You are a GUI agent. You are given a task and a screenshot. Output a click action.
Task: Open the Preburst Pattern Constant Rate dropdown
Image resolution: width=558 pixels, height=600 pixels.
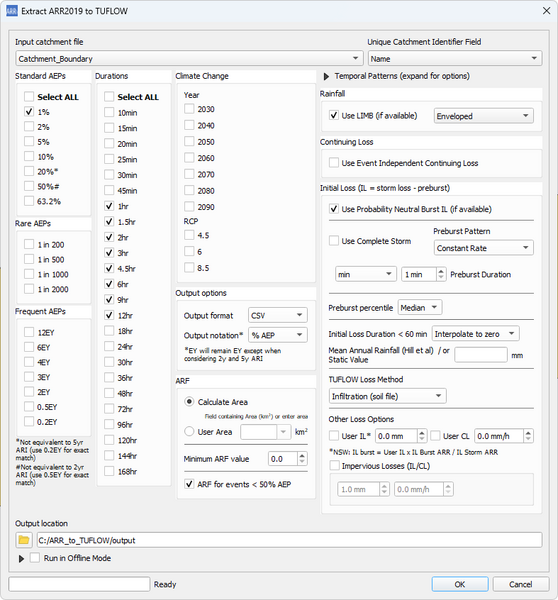[x=483, y=248]
